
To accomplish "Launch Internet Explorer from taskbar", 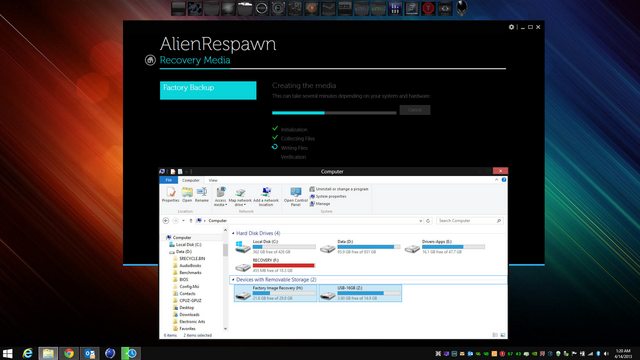I will click(x=27, y=353).
